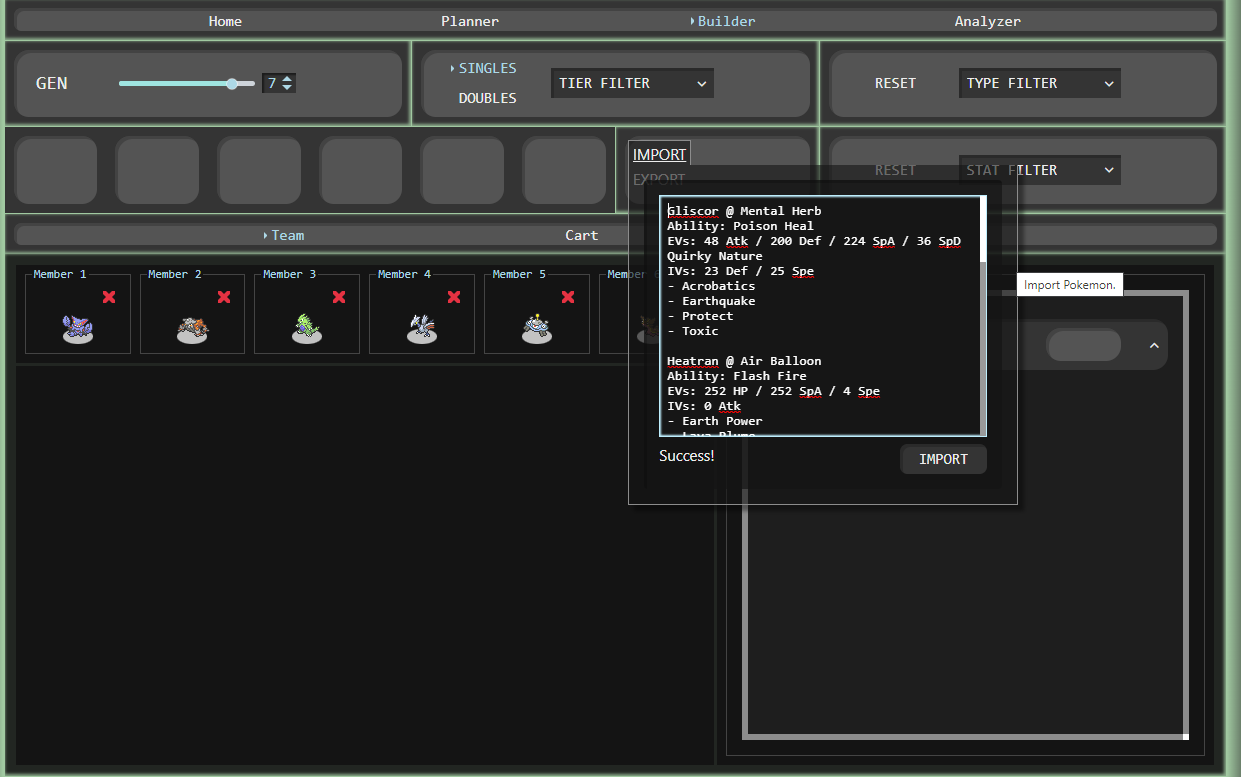This screenshot has height=777, width=1241.
Task: Click the 'Heatran @ Air Balloon' line
Action: point(744,361)
